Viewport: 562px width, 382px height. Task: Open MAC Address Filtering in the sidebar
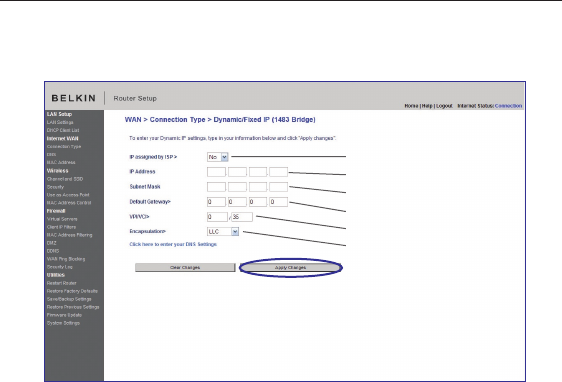point(70,235)
